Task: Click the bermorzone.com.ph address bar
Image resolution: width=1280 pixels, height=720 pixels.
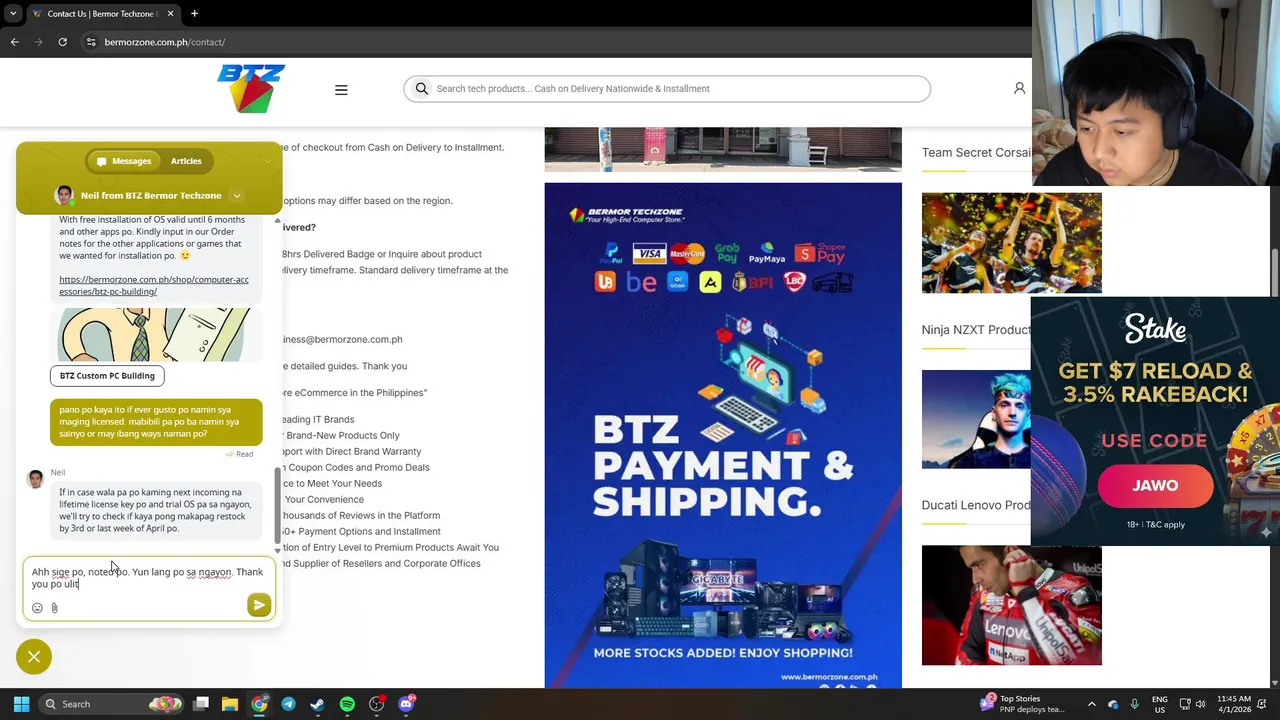Action: point(165,42)
